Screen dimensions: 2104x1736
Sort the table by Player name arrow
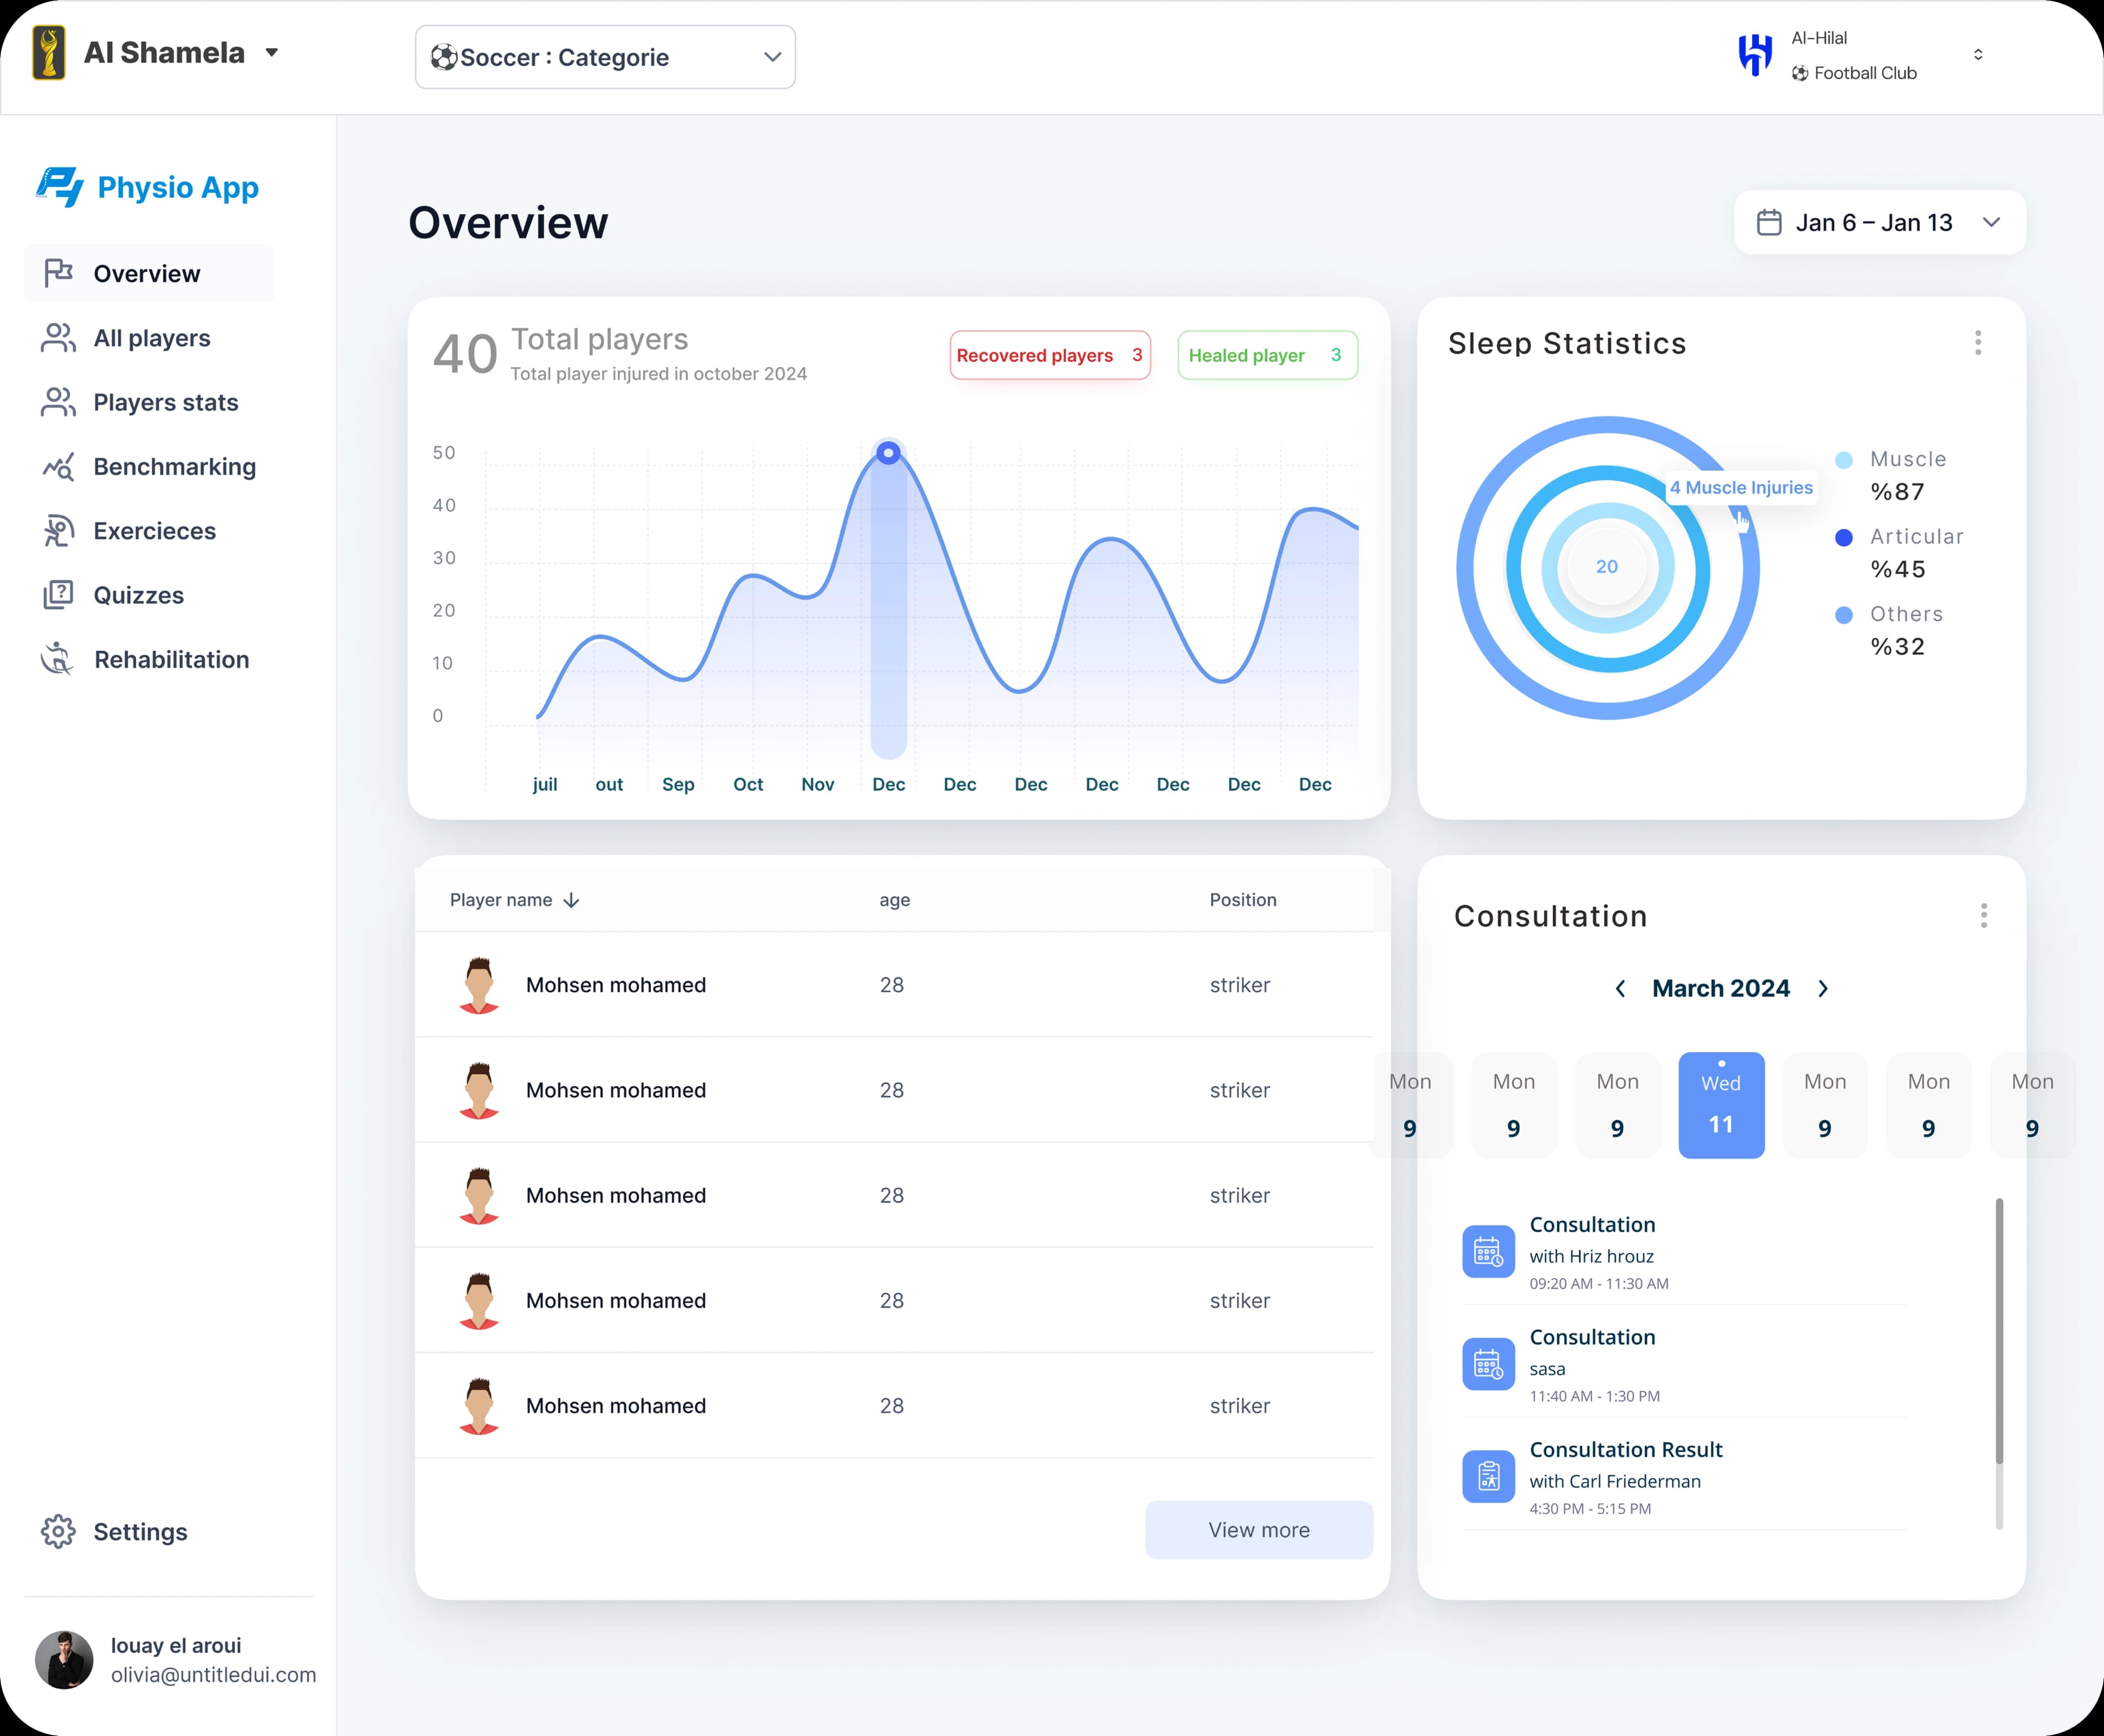pos(571,900)
